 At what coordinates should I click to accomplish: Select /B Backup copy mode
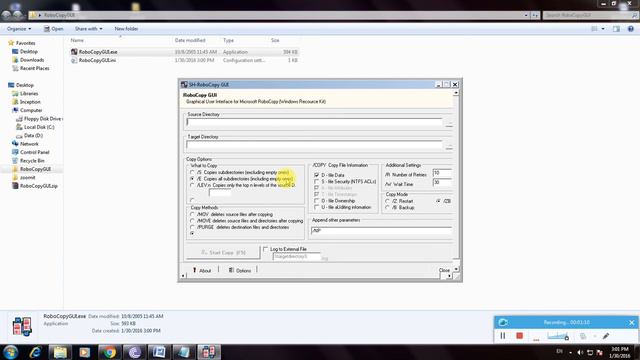(x=387, y=208)
